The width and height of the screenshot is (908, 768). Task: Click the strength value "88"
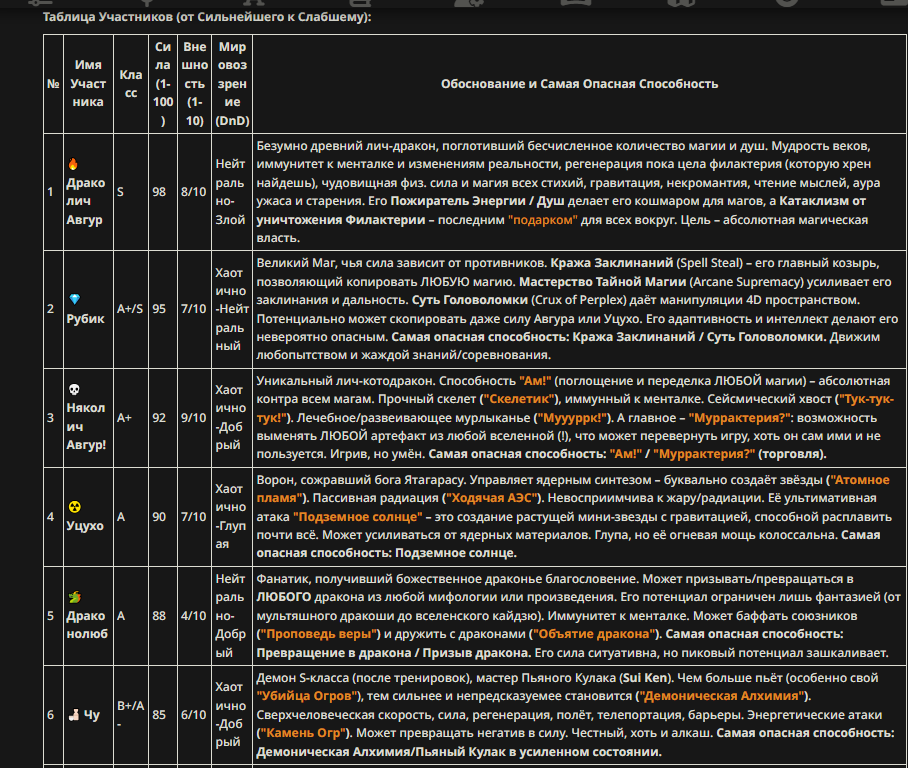159,616
